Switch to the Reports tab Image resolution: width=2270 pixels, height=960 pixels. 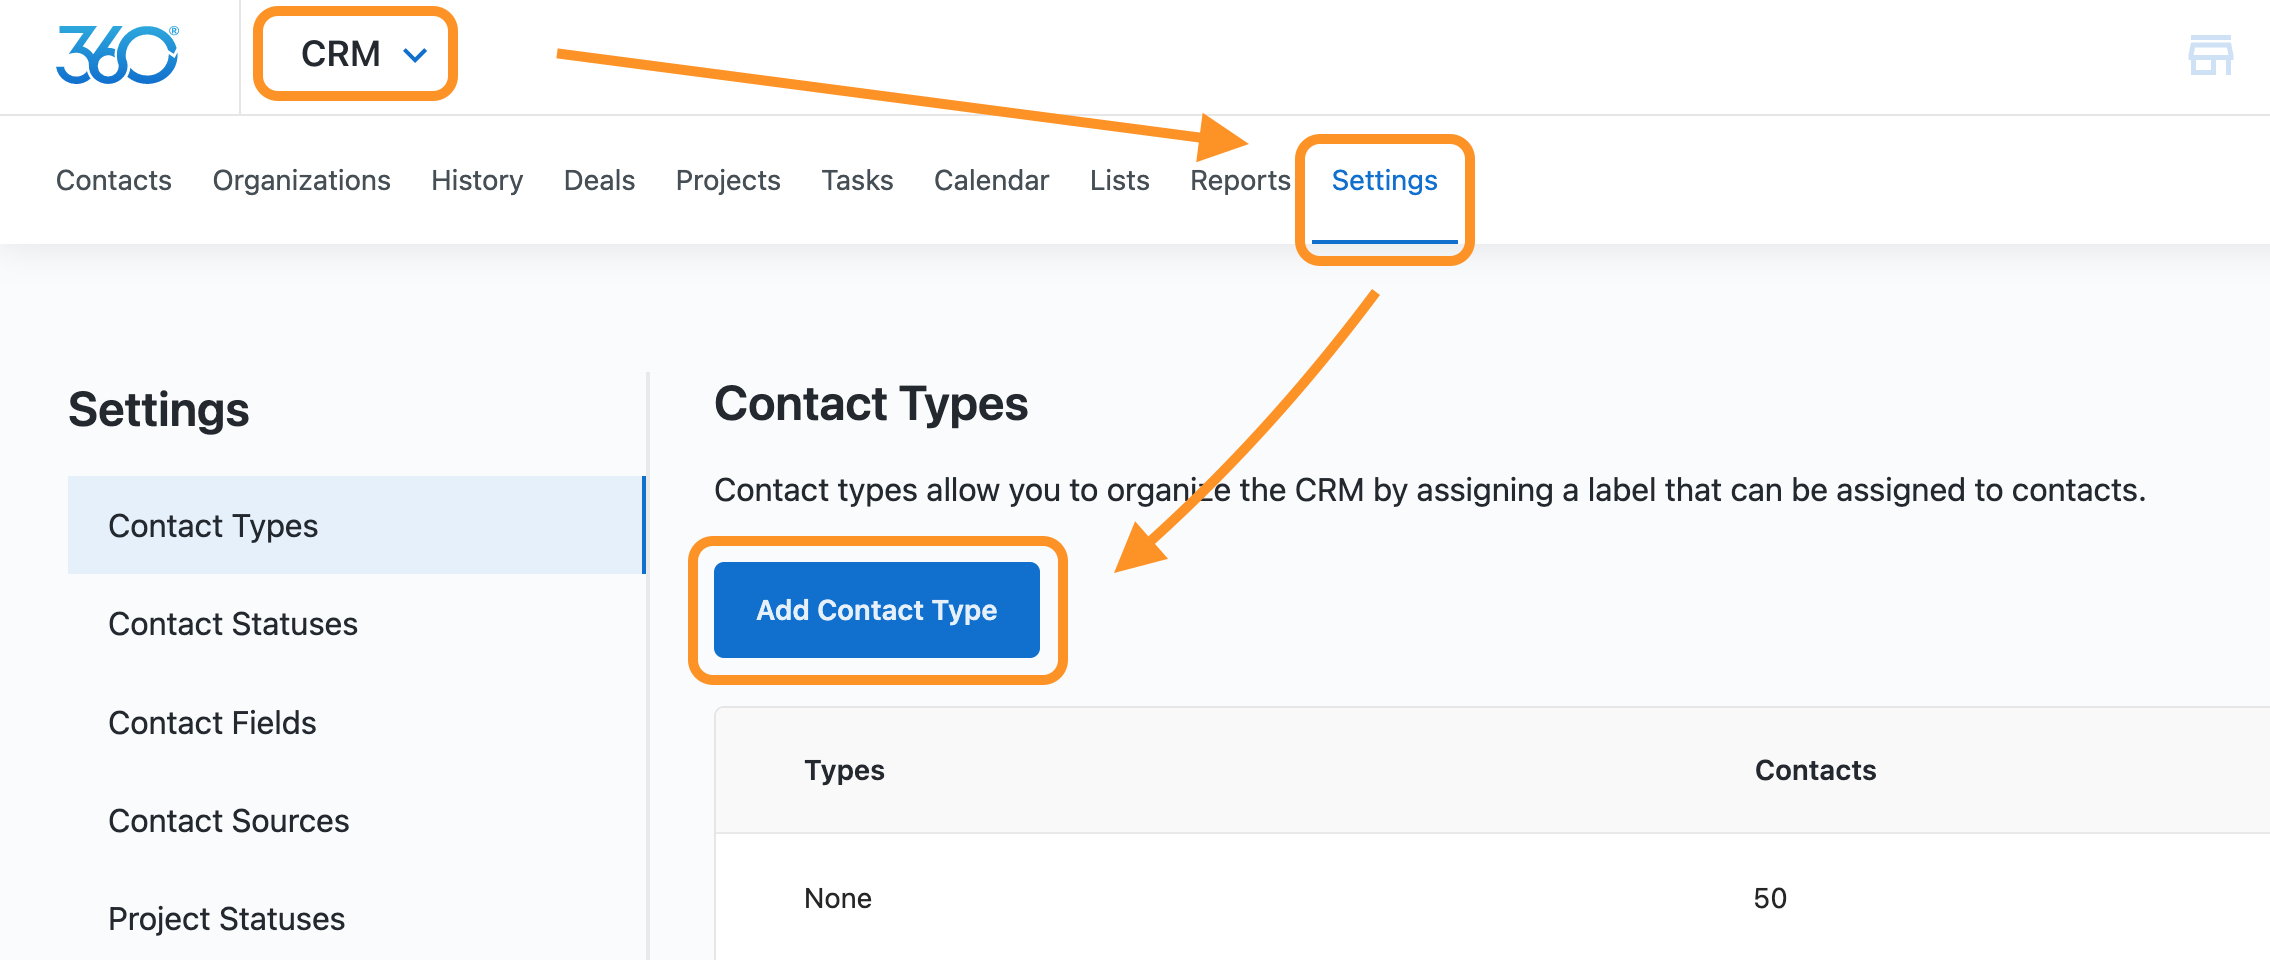tap(1240, 180)
